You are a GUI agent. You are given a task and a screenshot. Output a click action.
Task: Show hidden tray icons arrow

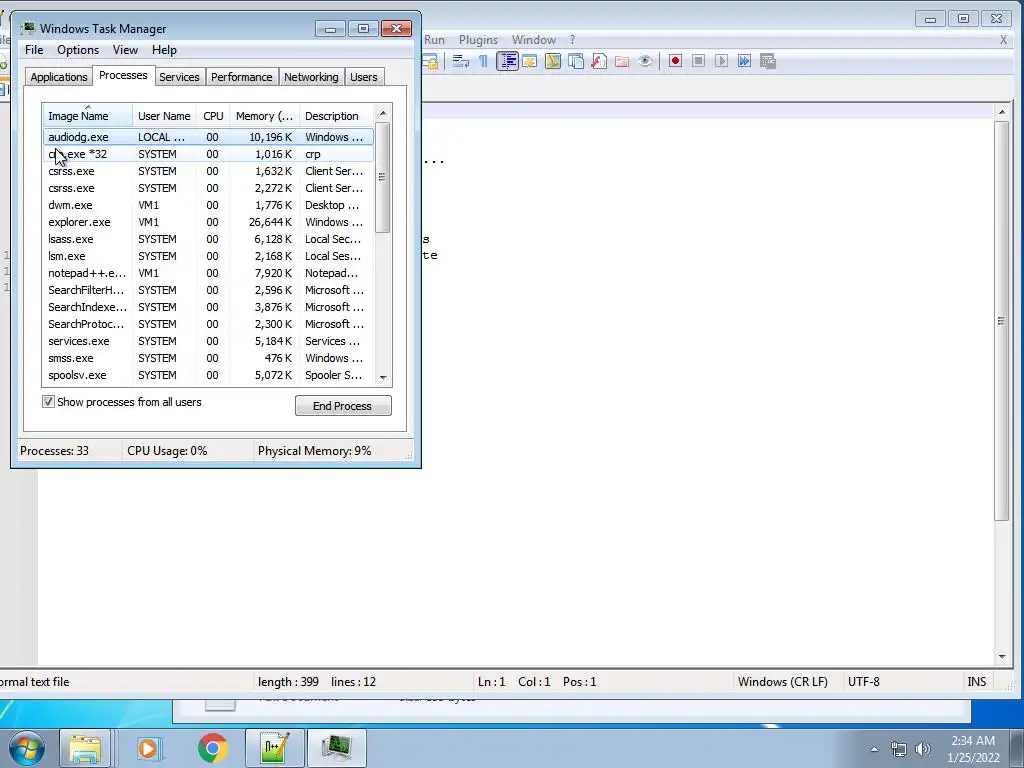[x=874, y=749]
